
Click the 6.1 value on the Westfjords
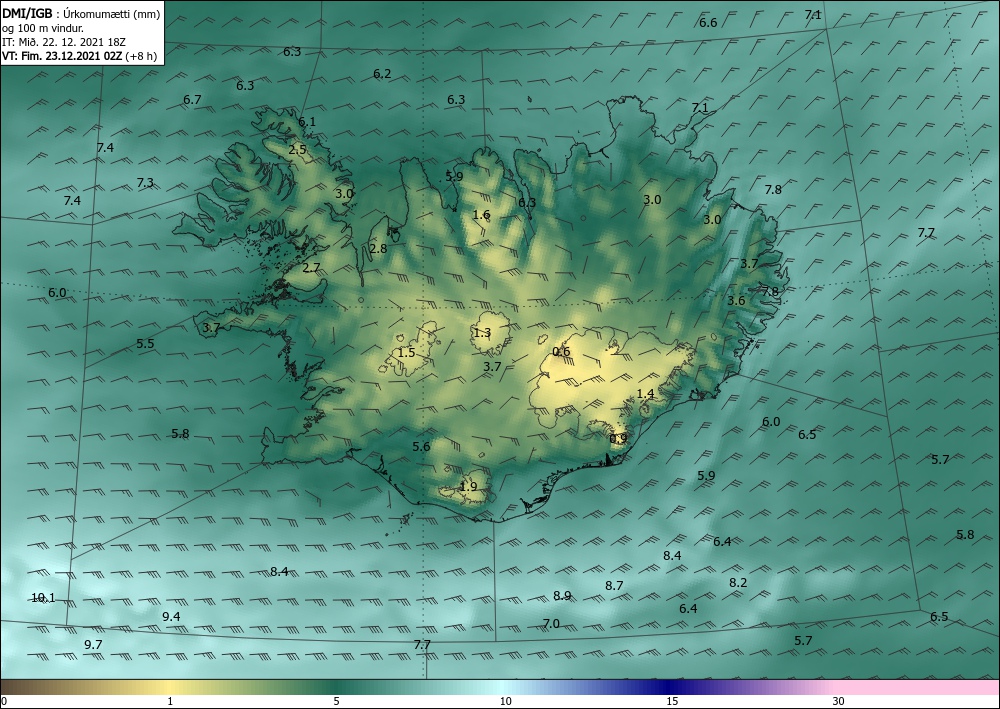(x=307, y=122)
